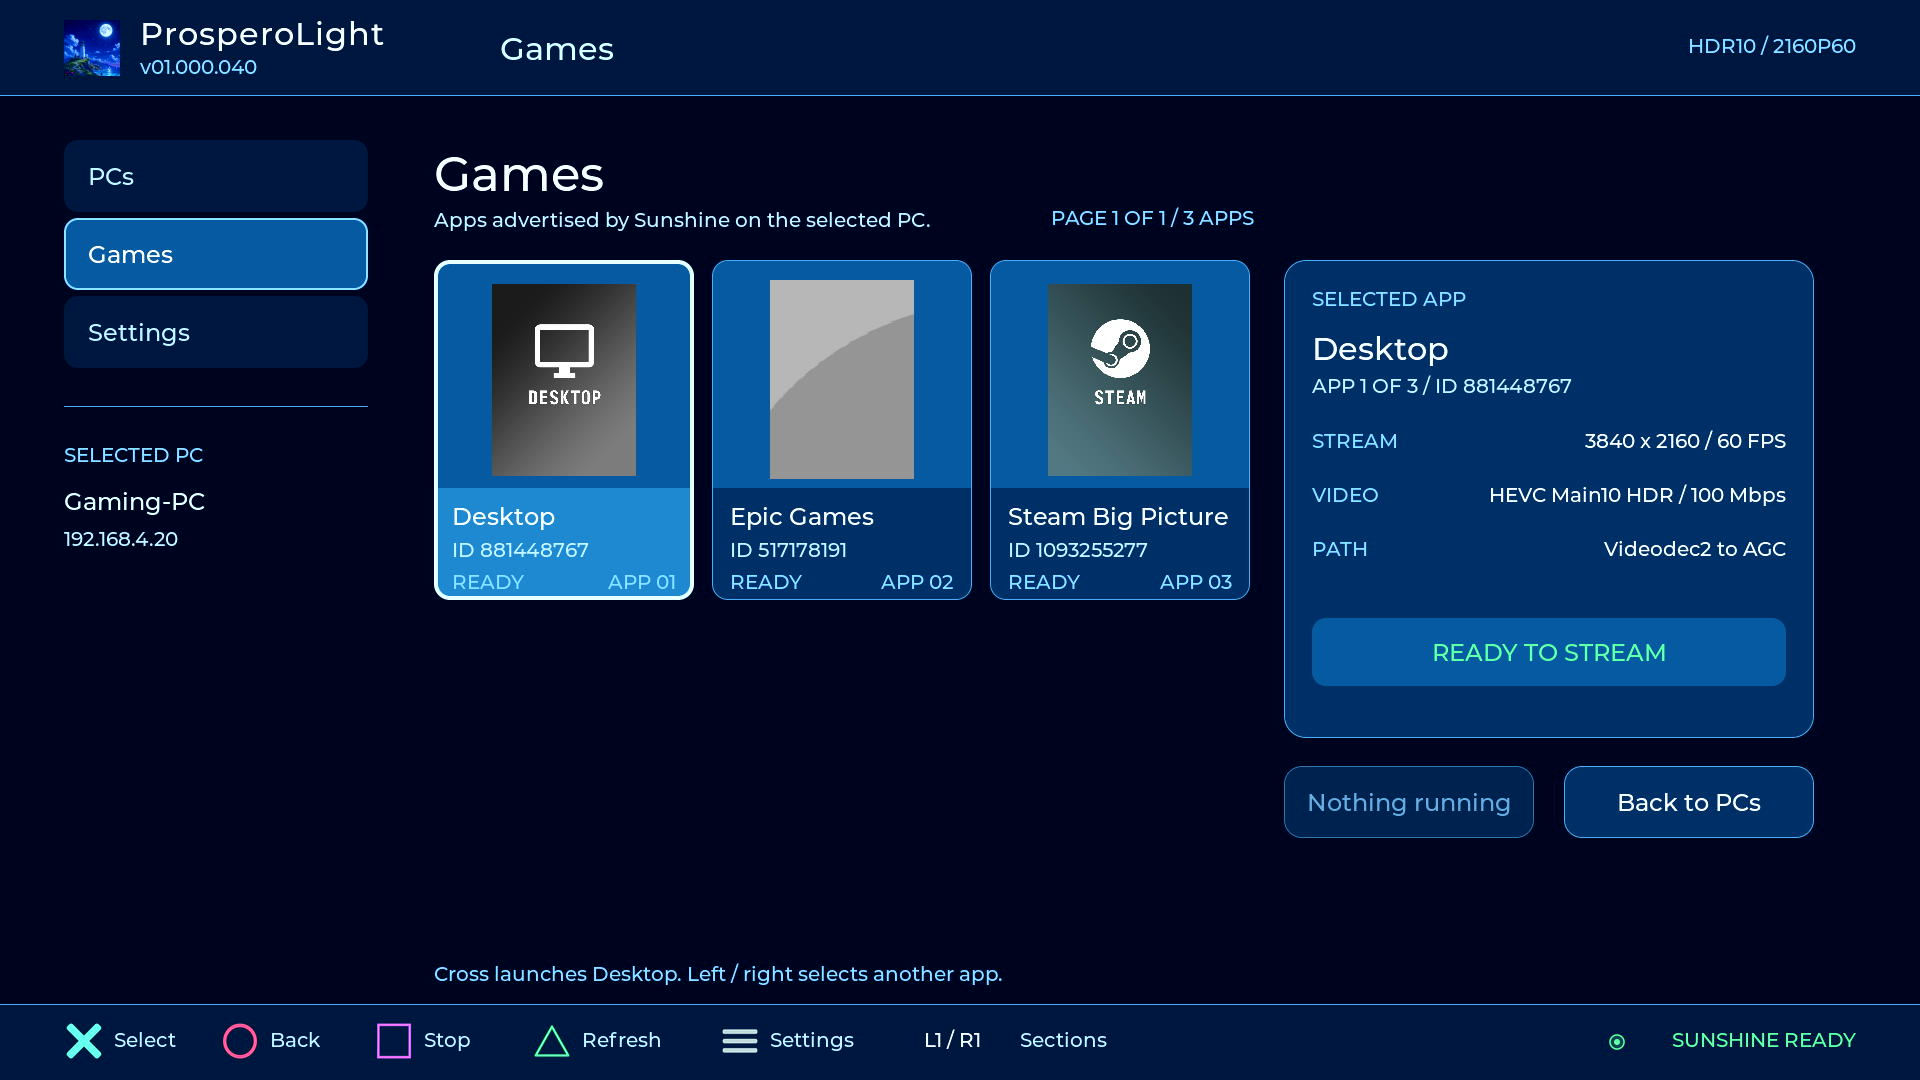Select the Desktop app card title
The image size is (1920, 1080).
pos(503,517)
